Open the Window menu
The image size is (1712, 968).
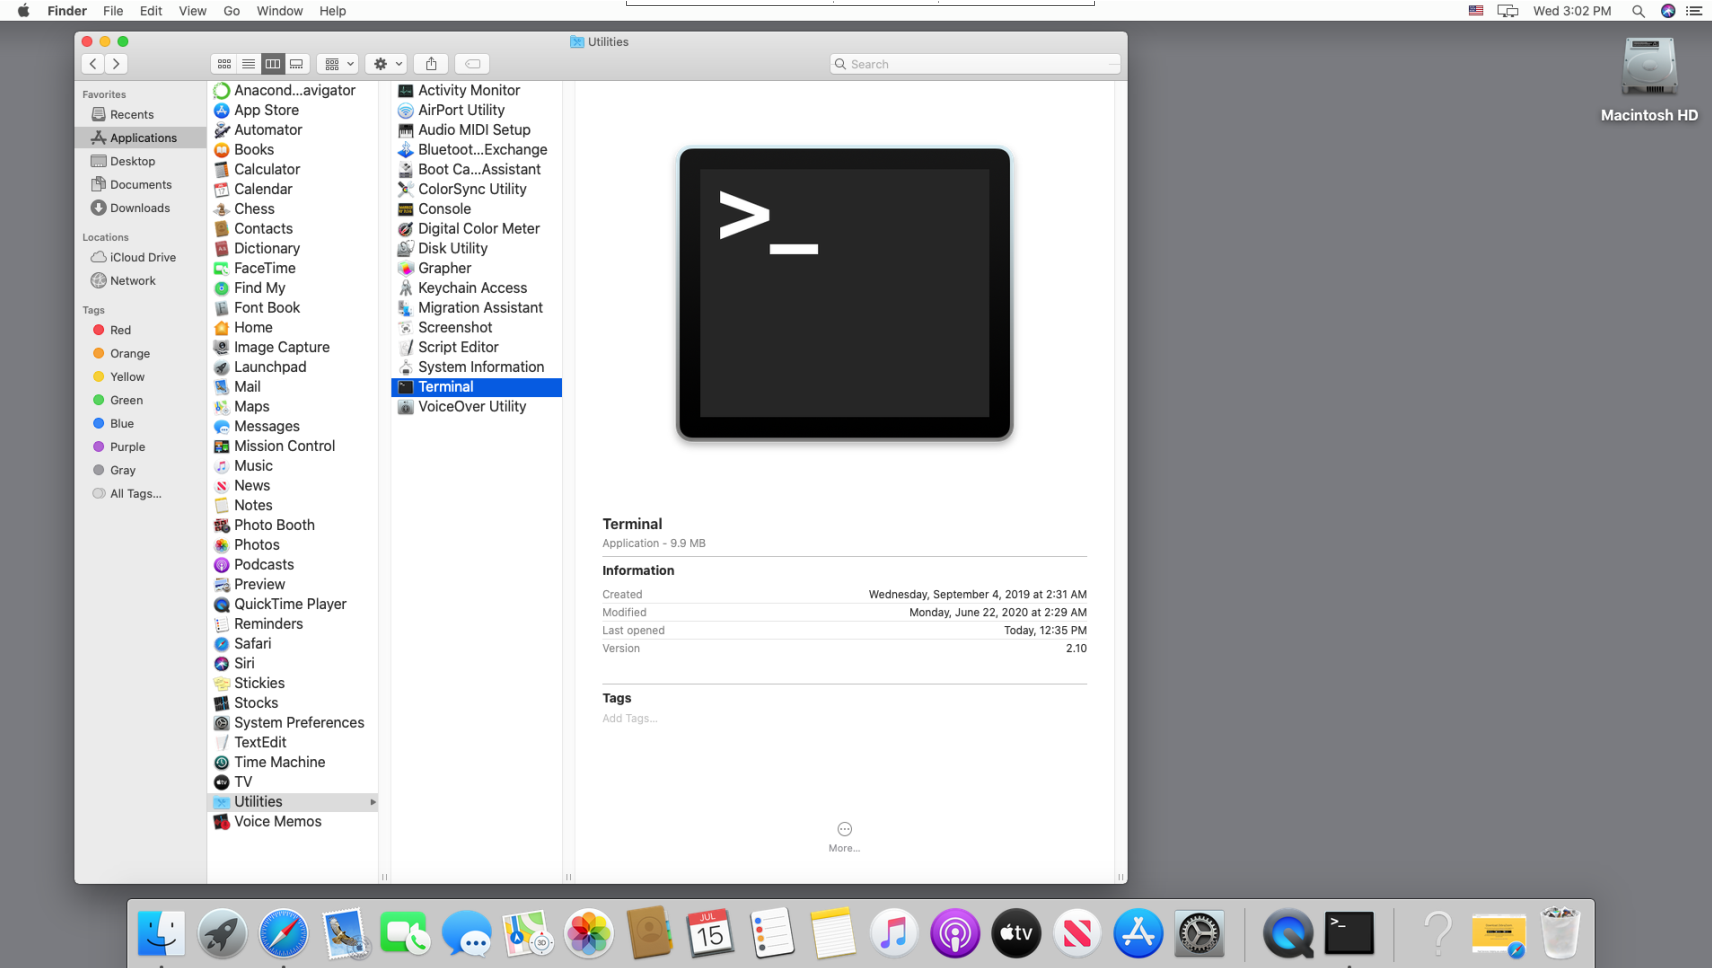(x=280, y=11)
